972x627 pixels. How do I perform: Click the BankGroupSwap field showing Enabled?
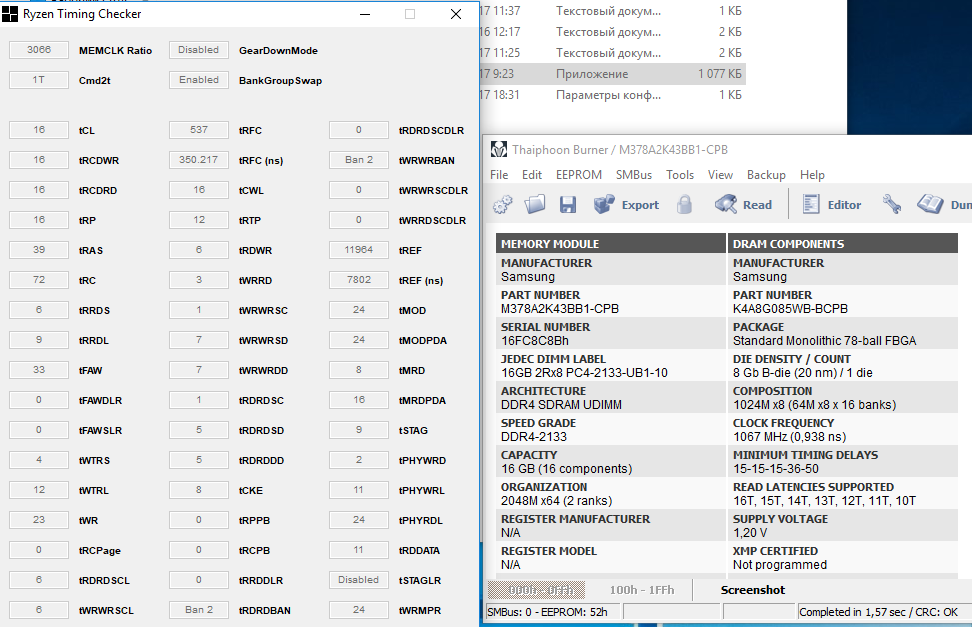(x=199, y=80)
